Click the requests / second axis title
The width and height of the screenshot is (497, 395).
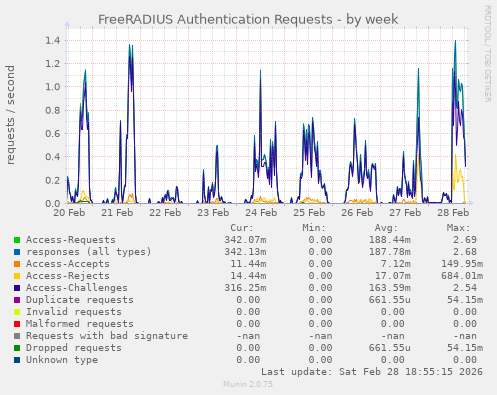[10, 115]
